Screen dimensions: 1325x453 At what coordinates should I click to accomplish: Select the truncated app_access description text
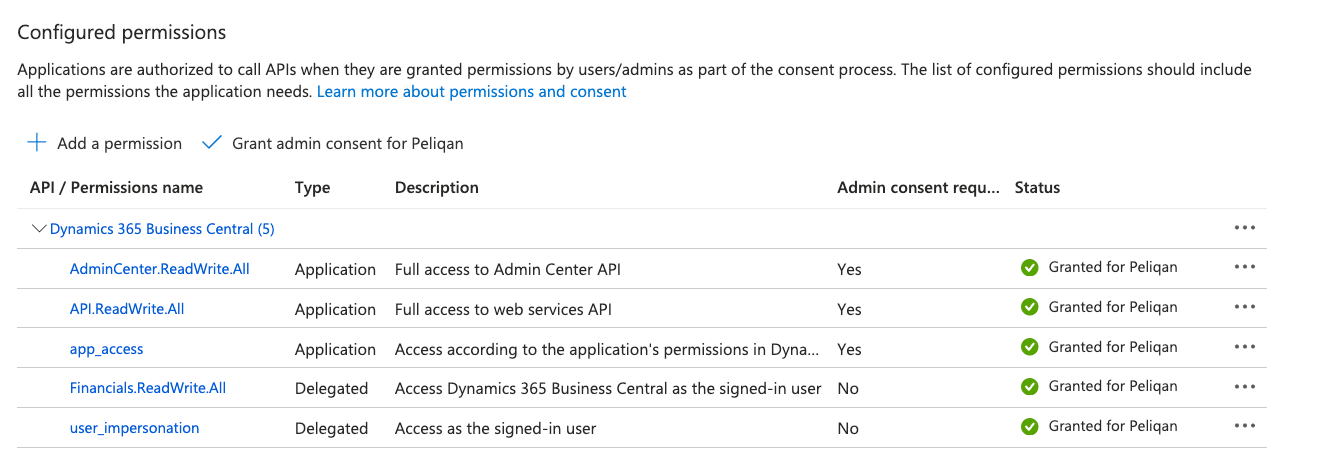click(x=607, y=349)
